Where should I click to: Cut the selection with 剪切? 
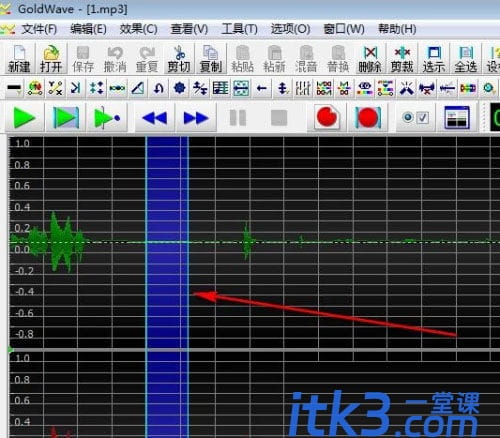(x=179, y=59)
